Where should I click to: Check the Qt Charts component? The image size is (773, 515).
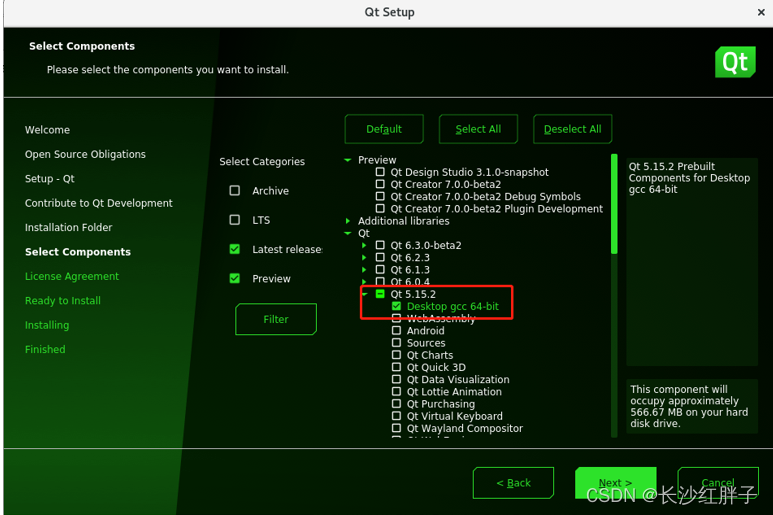(396, 355)
